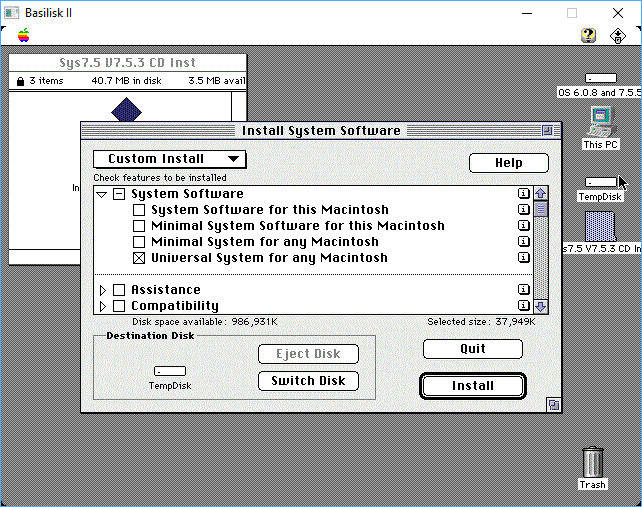Open the Application menu icon in the menu bar

click(617, 36)
